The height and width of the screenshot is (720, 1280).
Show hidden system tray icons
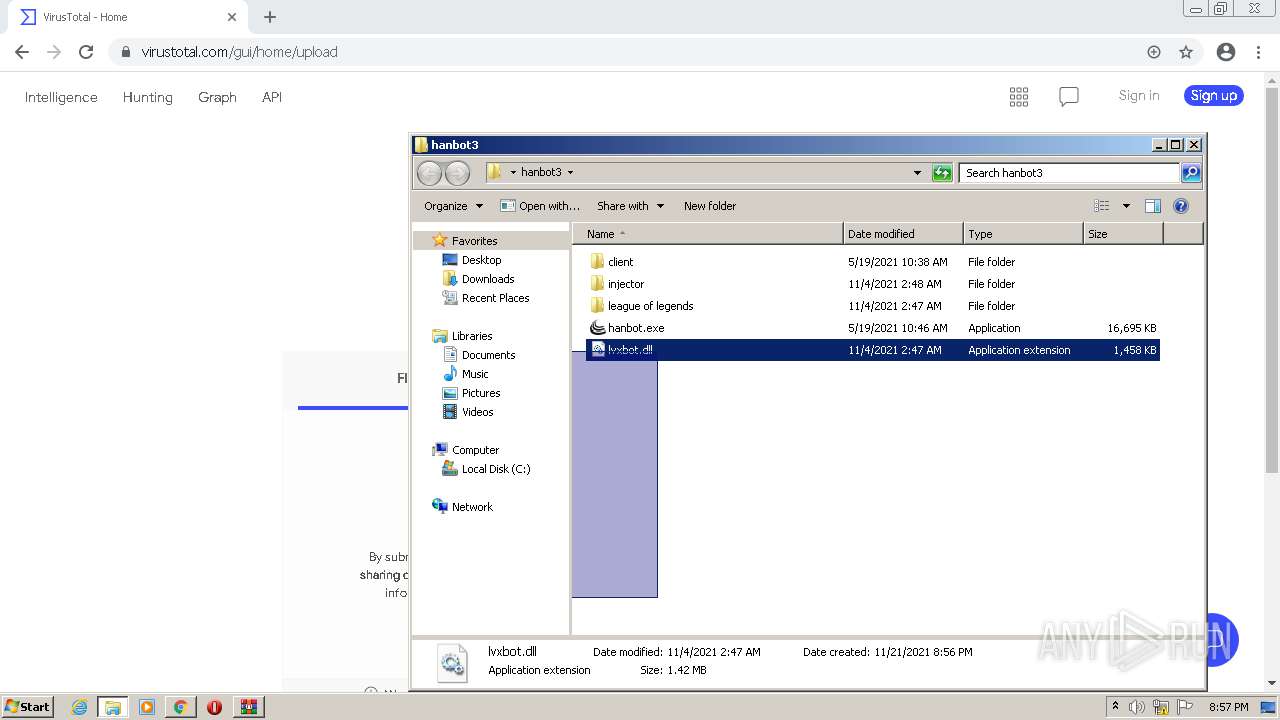coord(1115,706)
